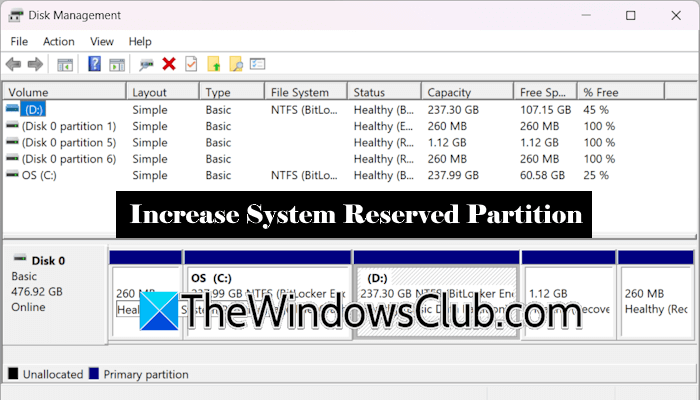Click the folder with magnifier Explore icon
The height and width of the screenshot is (400, 700).
click(x=236, y=64)
